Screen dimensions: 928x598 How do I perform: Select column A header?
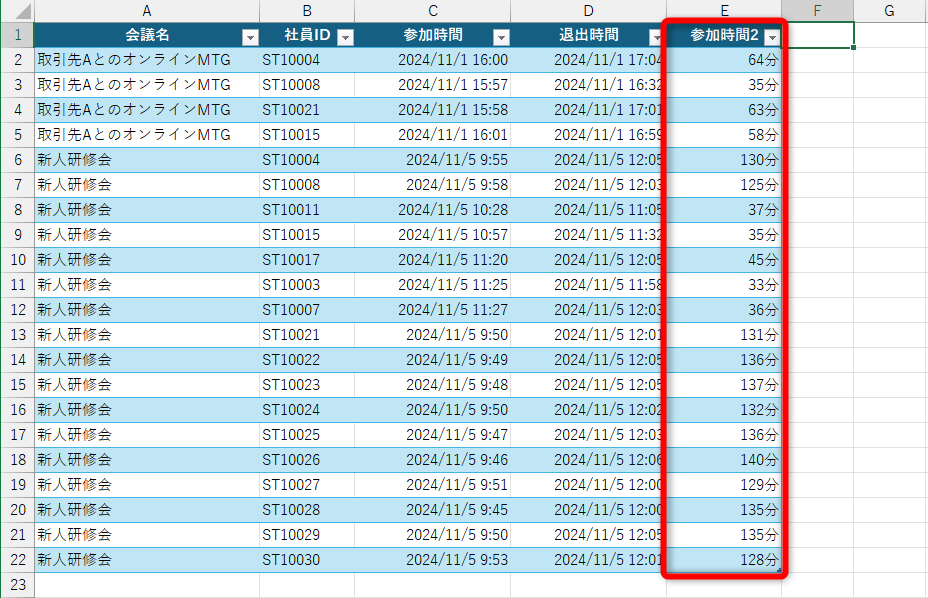coord(147,11)
